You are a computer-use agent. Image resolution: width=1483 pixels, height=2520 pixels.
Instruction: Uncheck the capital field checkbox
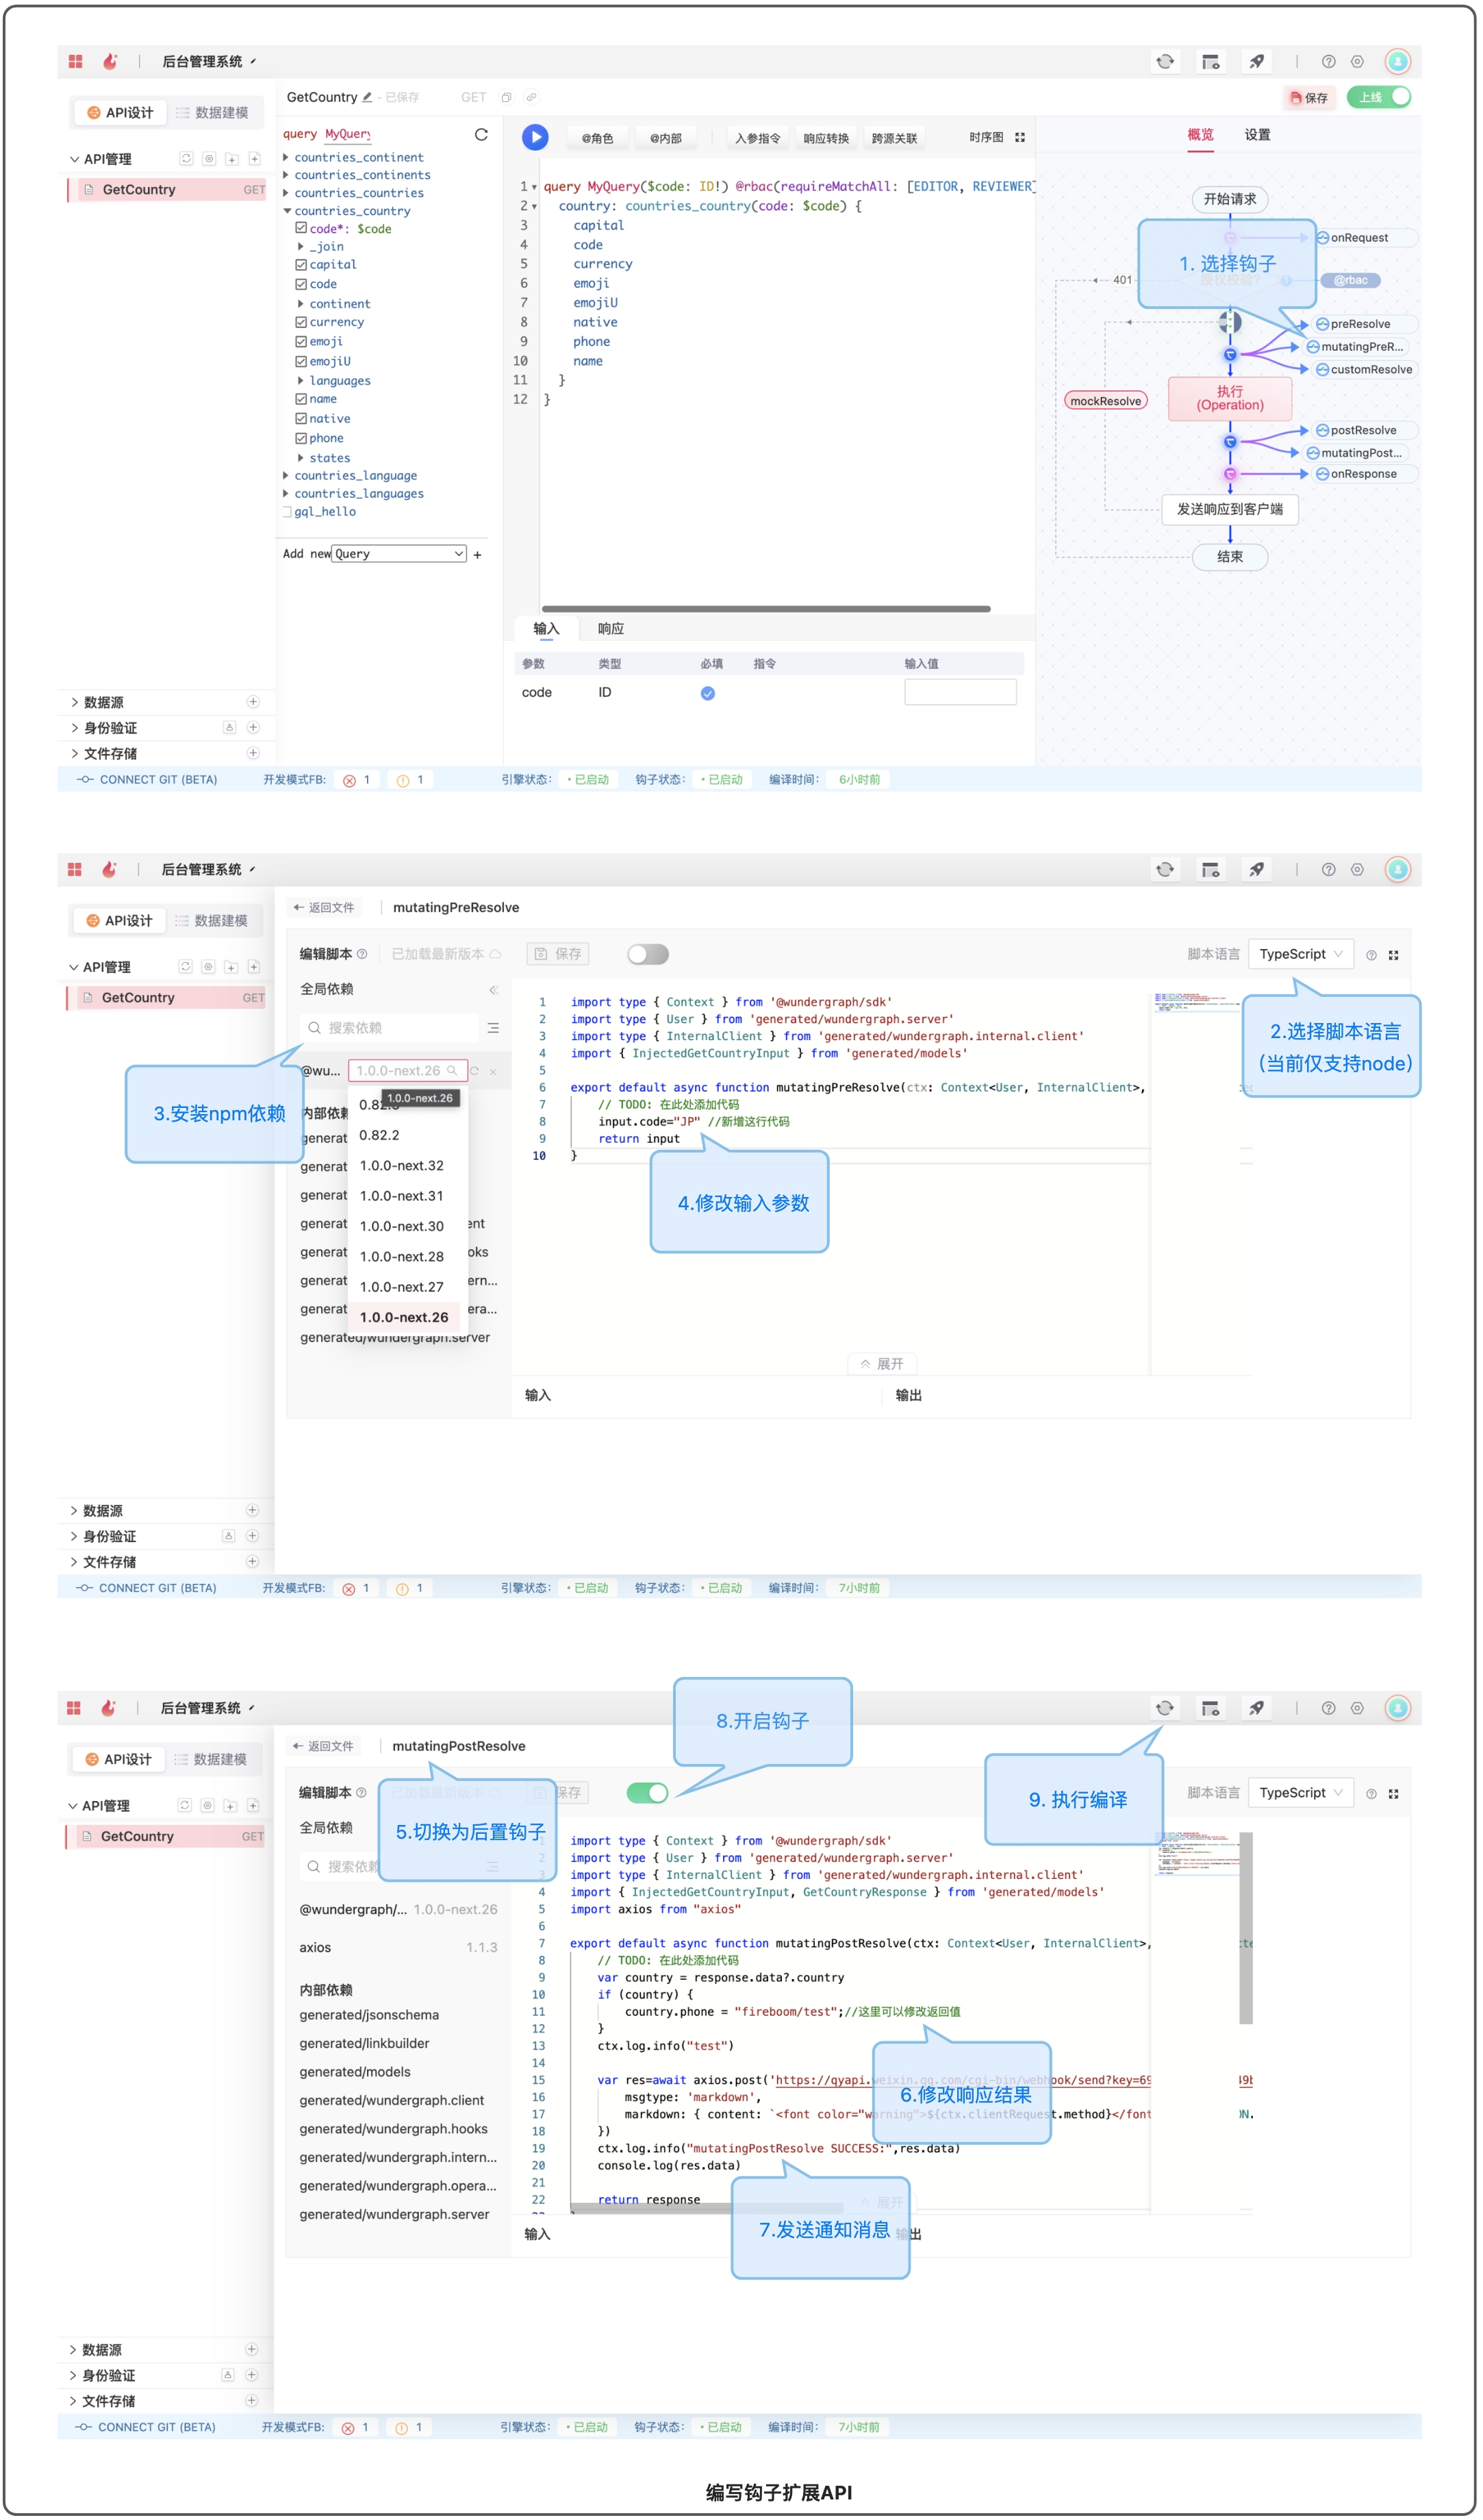coord(301,265)
